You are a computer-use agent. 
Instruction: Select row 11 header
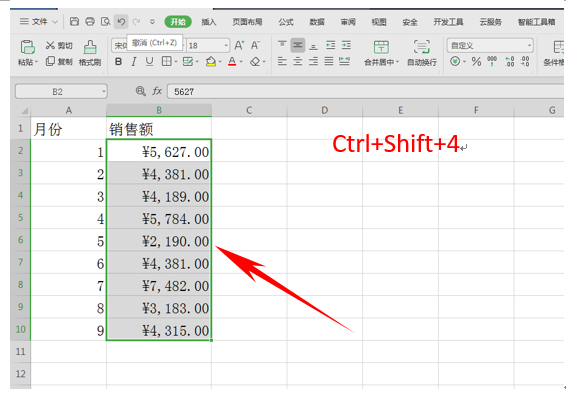21,351
